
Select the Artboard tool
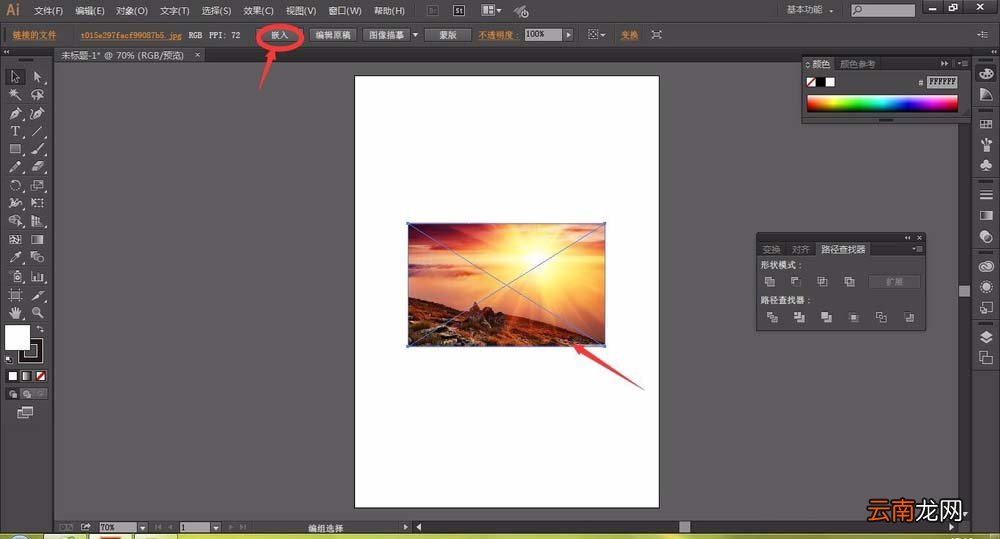click(15, 295)
